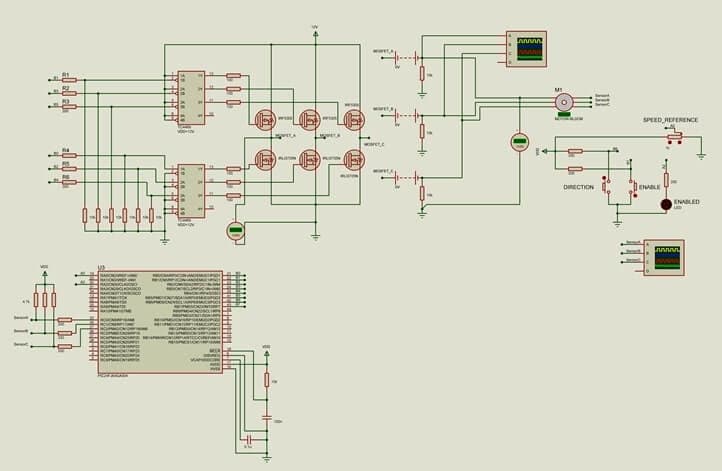Select the top-left IRF5305 MOSFET
722x471 pixels.
click(266, 120)
